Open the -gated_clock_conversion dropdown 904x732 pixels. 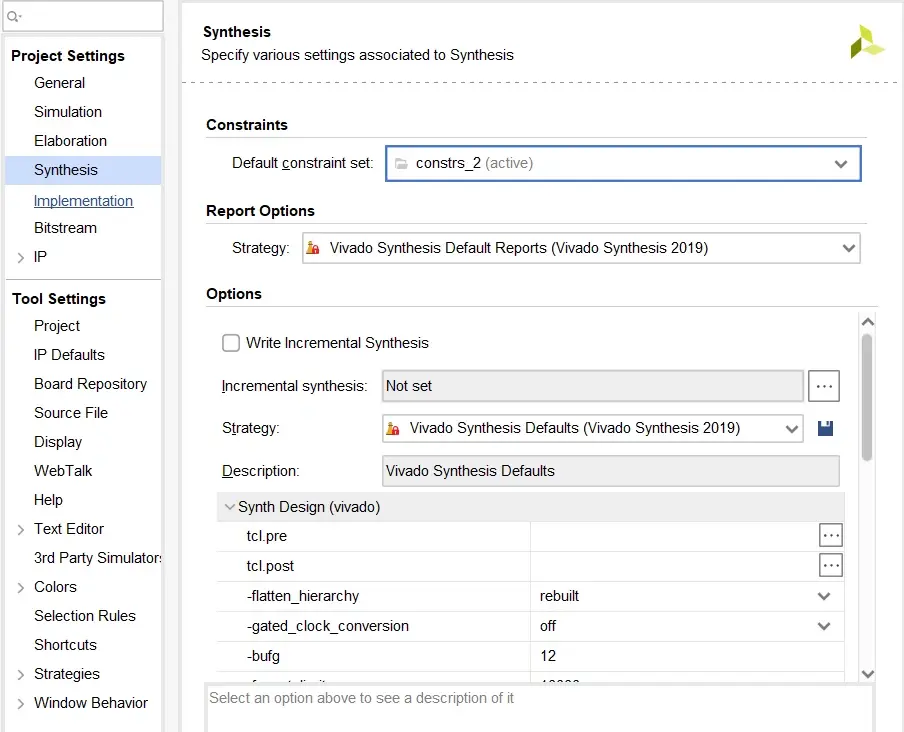tap(824, 626)
